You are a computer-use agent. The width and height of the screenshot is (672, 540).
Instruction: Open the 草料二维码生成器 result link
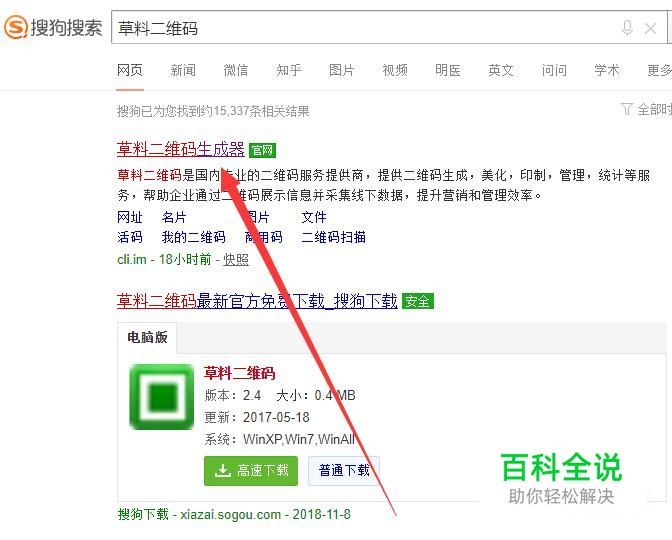[x=180, y=150]
